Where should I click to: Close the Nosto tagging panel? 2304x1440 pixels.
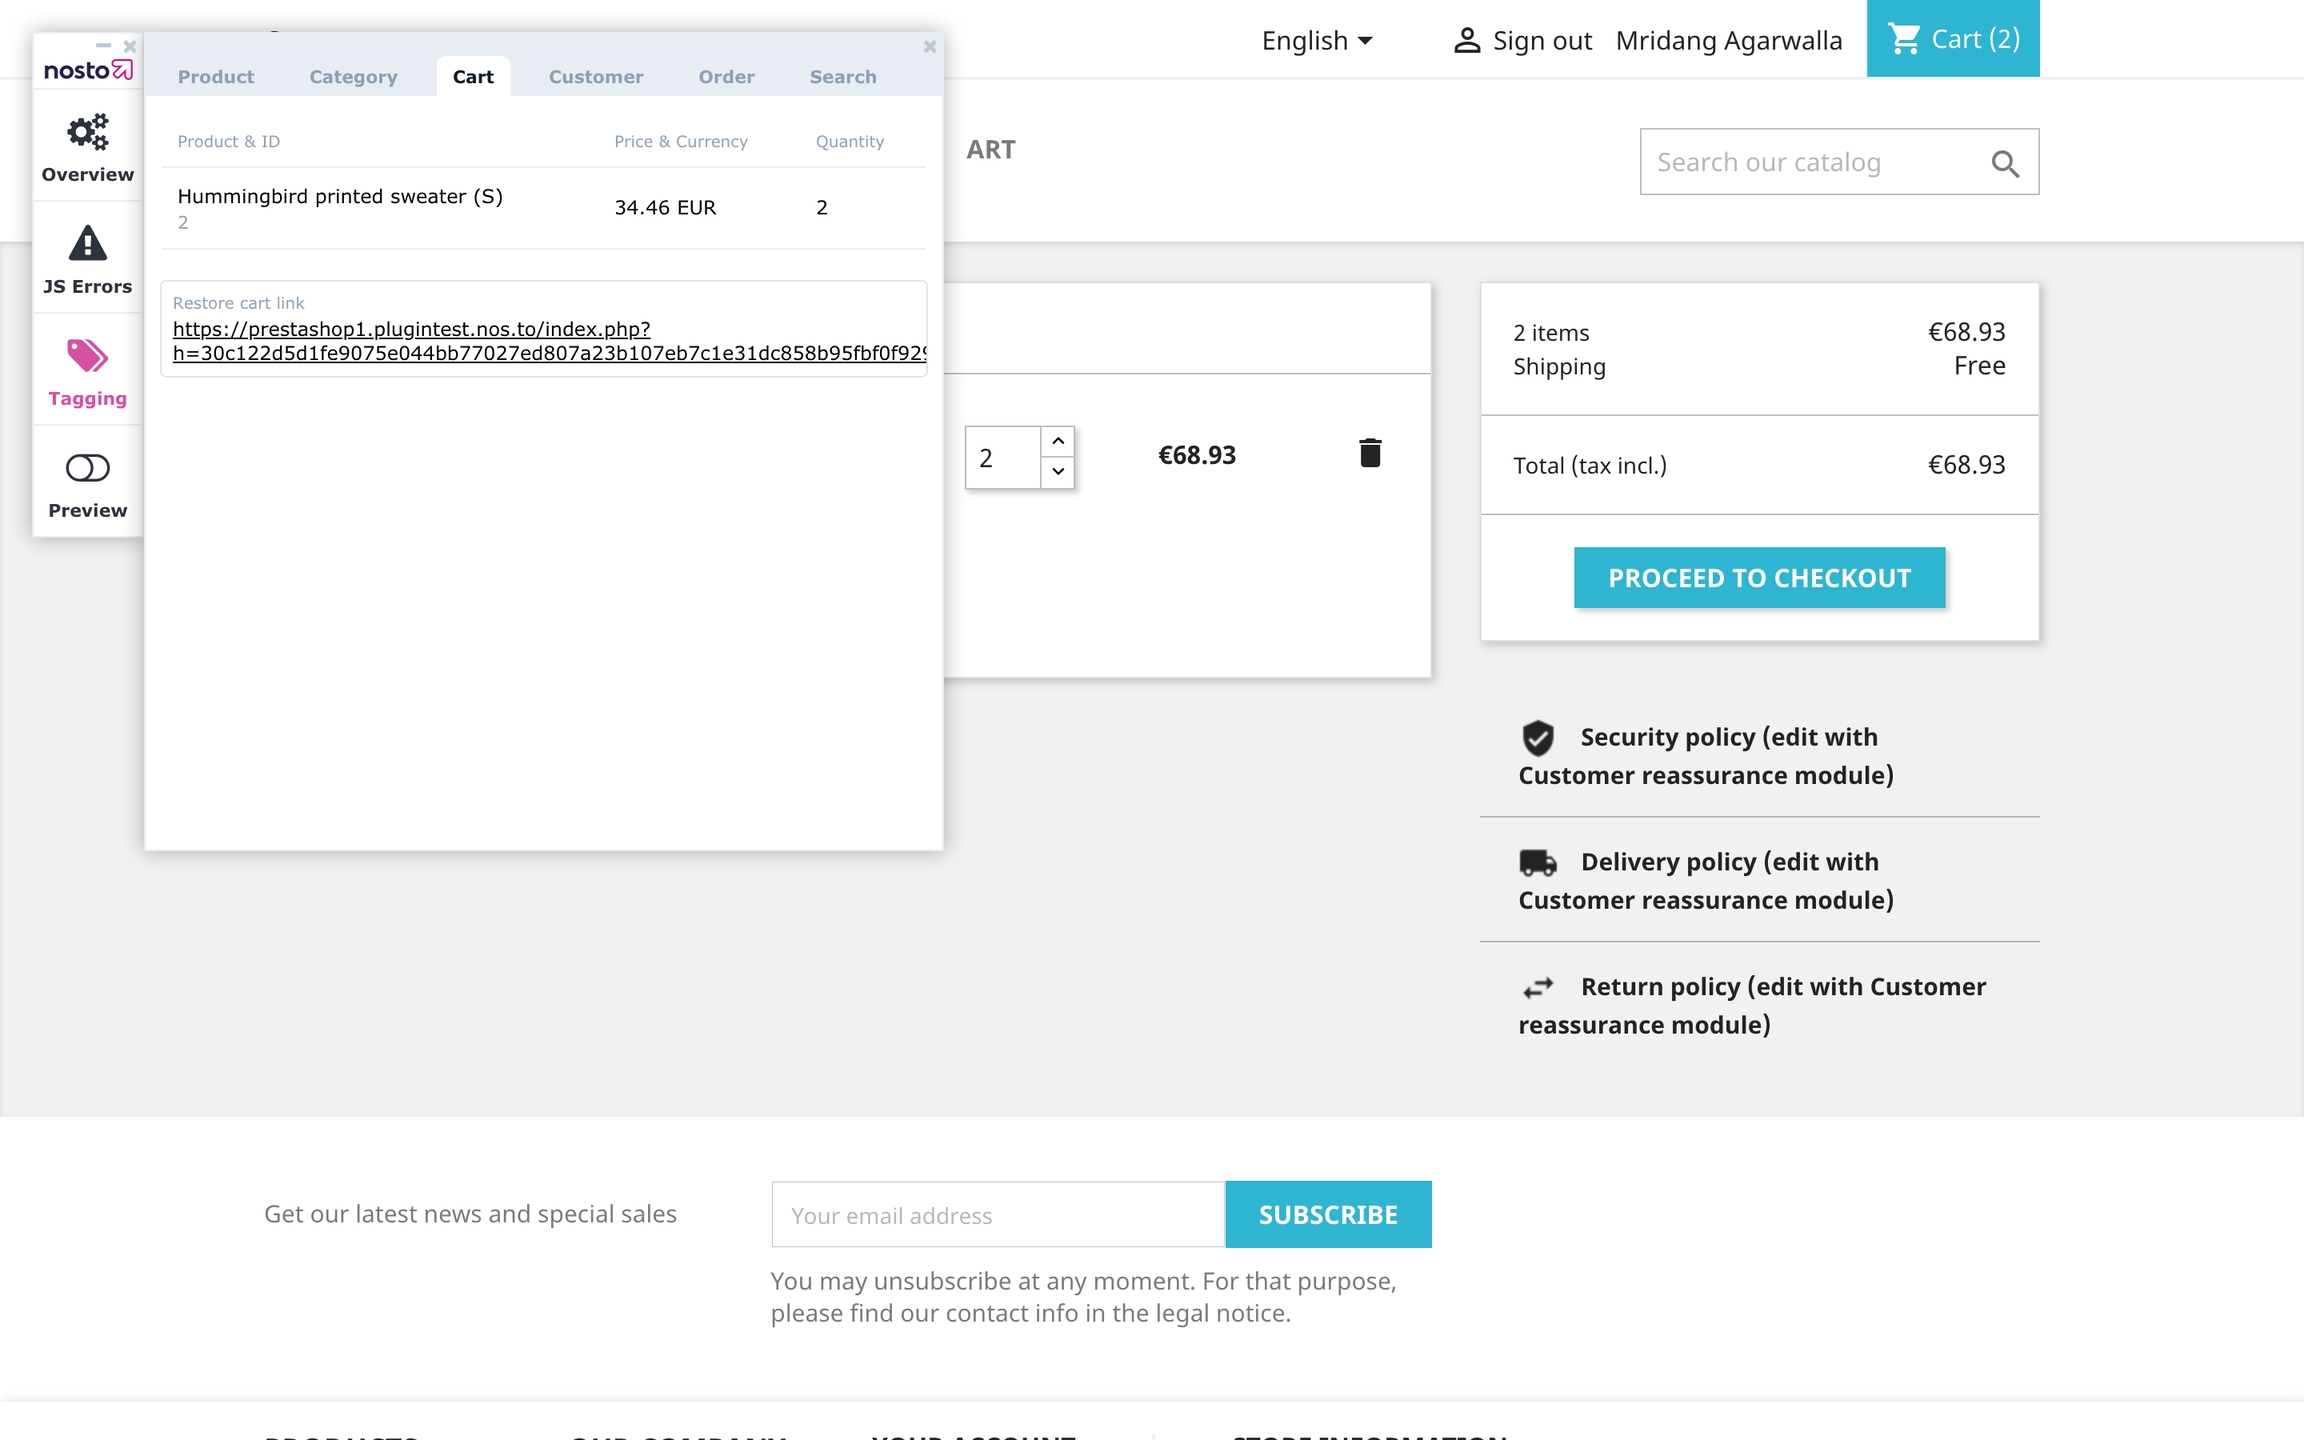click(x=929, y=46)
